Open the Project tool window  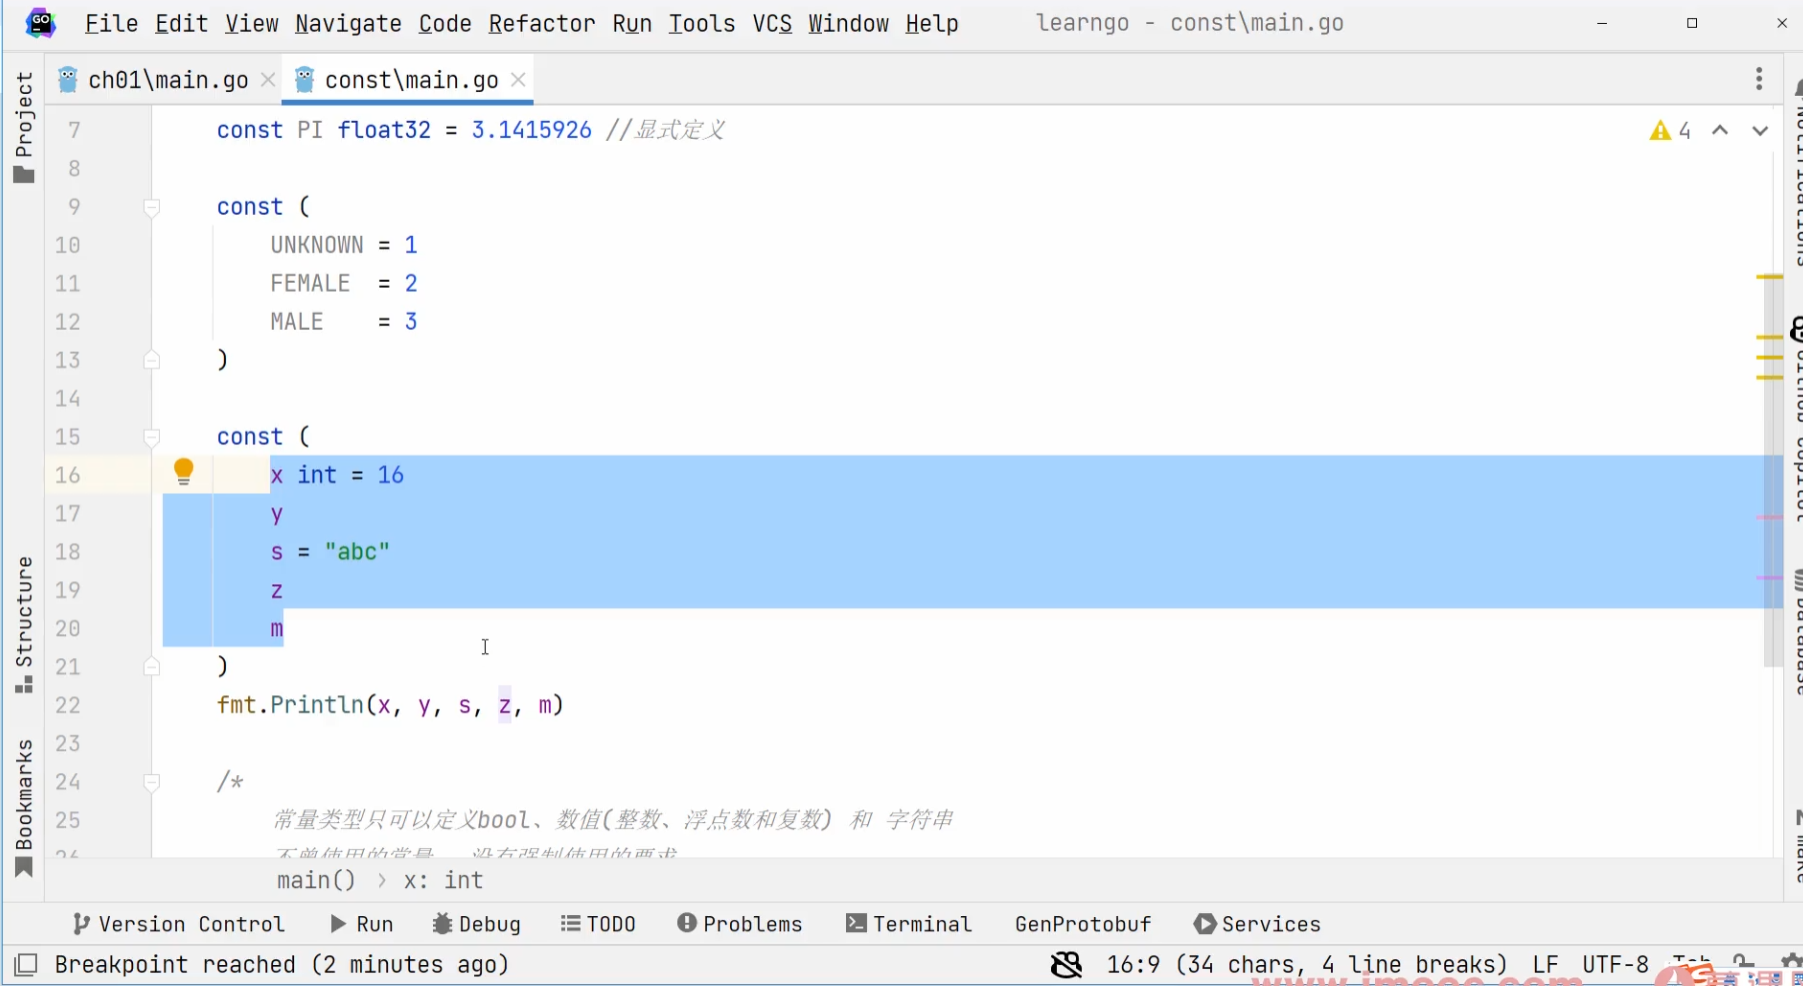pos(24,127)
